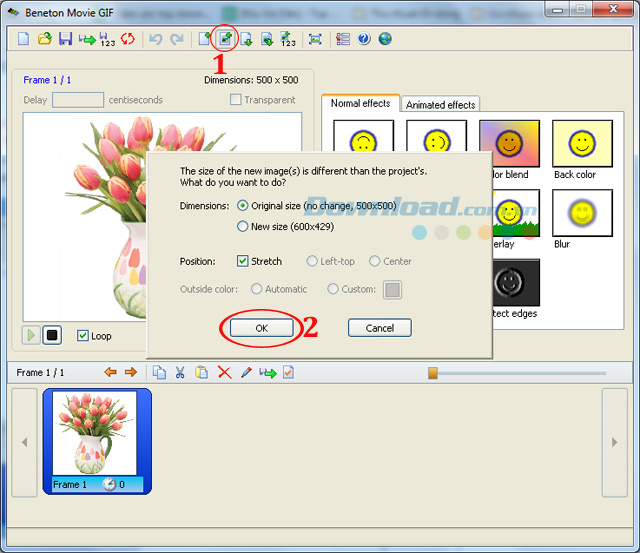This screenshot has height=553, width=640.
Task: Click the New project icon
Action: coord(24,39)
